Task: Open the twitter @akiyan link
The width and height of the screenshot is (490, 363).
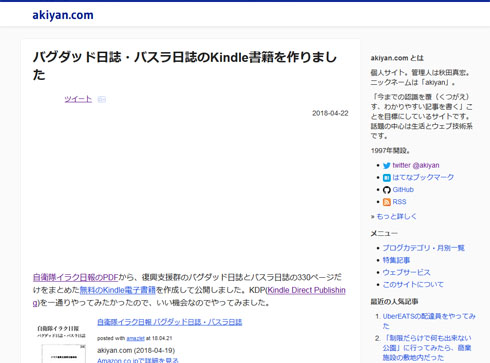Action: 416,165
